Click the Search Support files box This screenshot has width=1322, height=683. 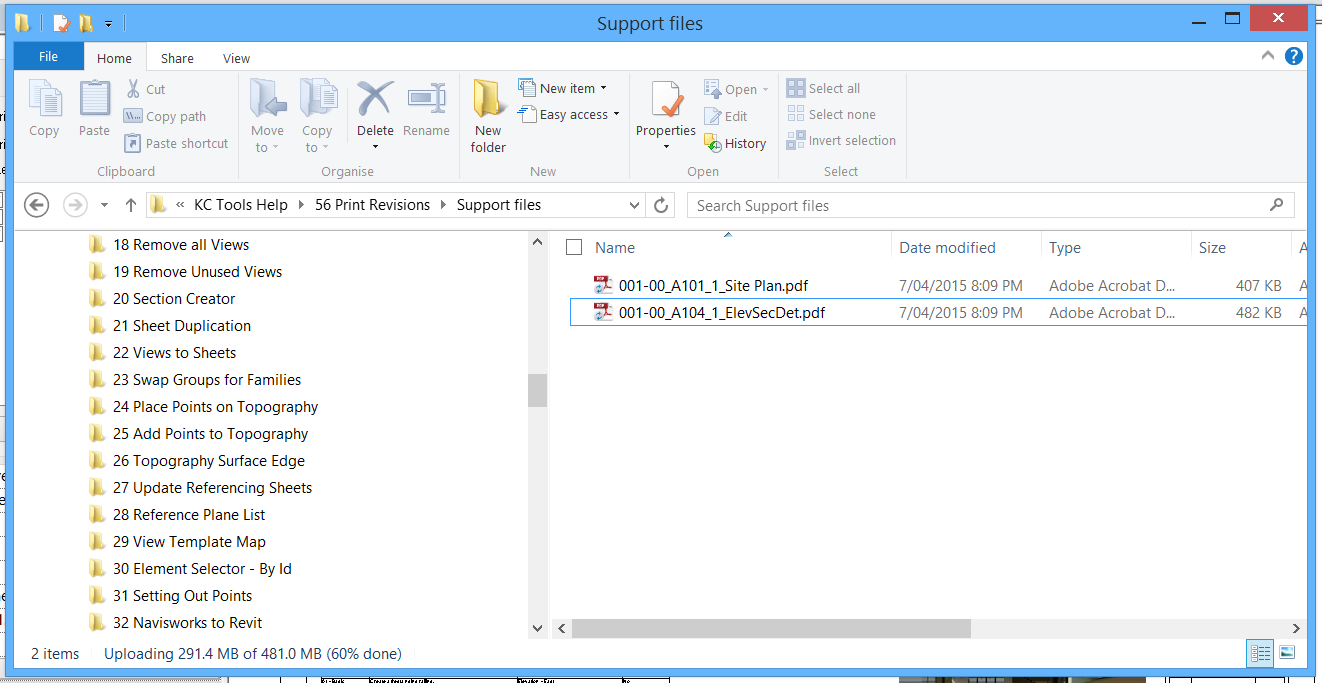point(980,205)
